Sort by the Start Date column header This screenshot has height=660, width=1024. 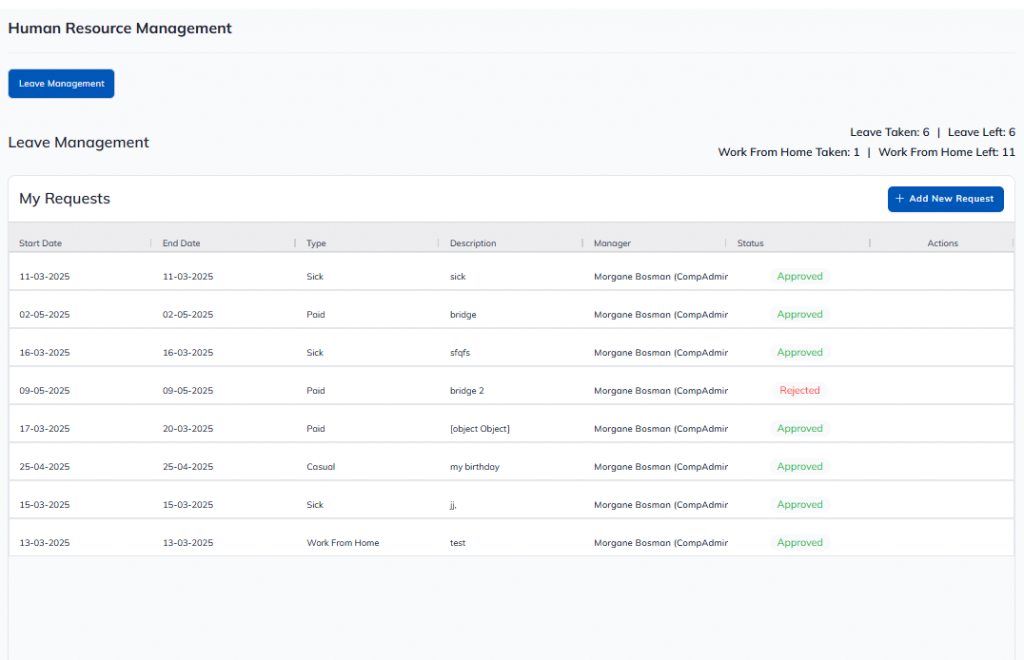pyautogui.click(x=41, y=243)
